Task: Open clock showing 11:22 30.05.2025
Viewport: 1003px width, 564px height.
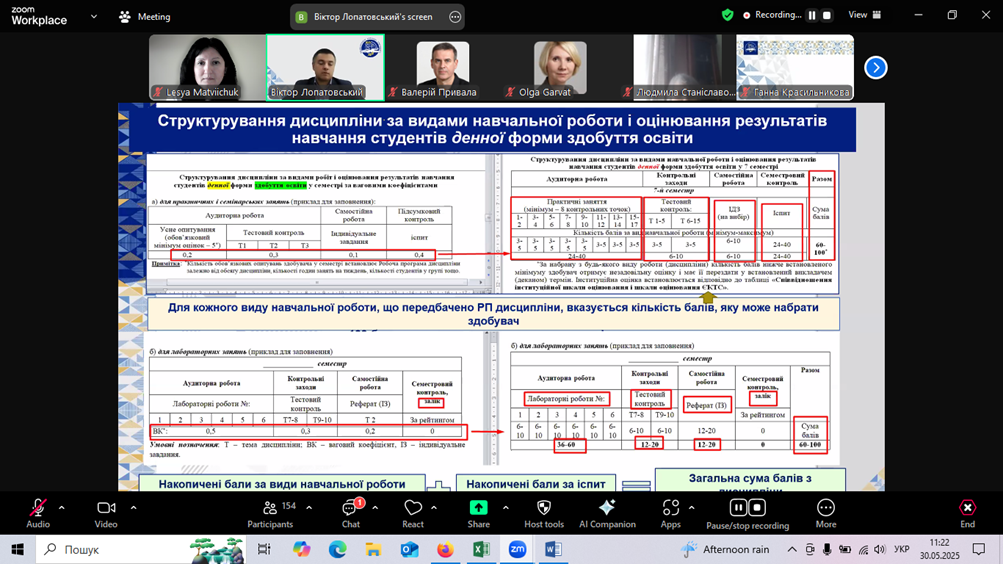Action: tap(940, 549)
